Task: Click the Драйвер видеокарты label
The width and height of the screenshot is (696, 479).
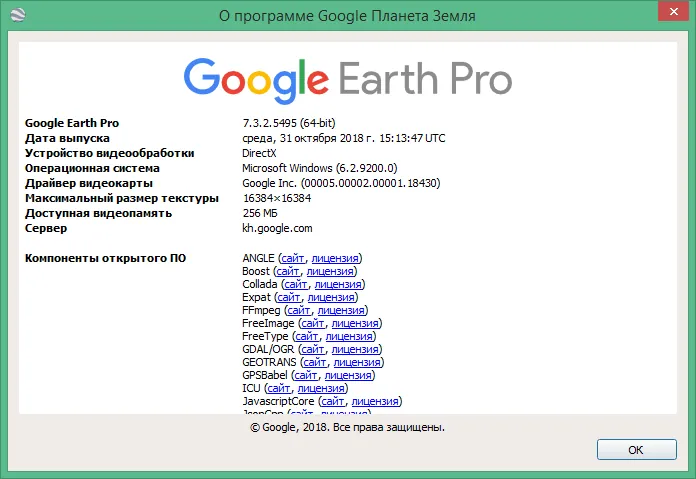Action: (x=89, y=183)
